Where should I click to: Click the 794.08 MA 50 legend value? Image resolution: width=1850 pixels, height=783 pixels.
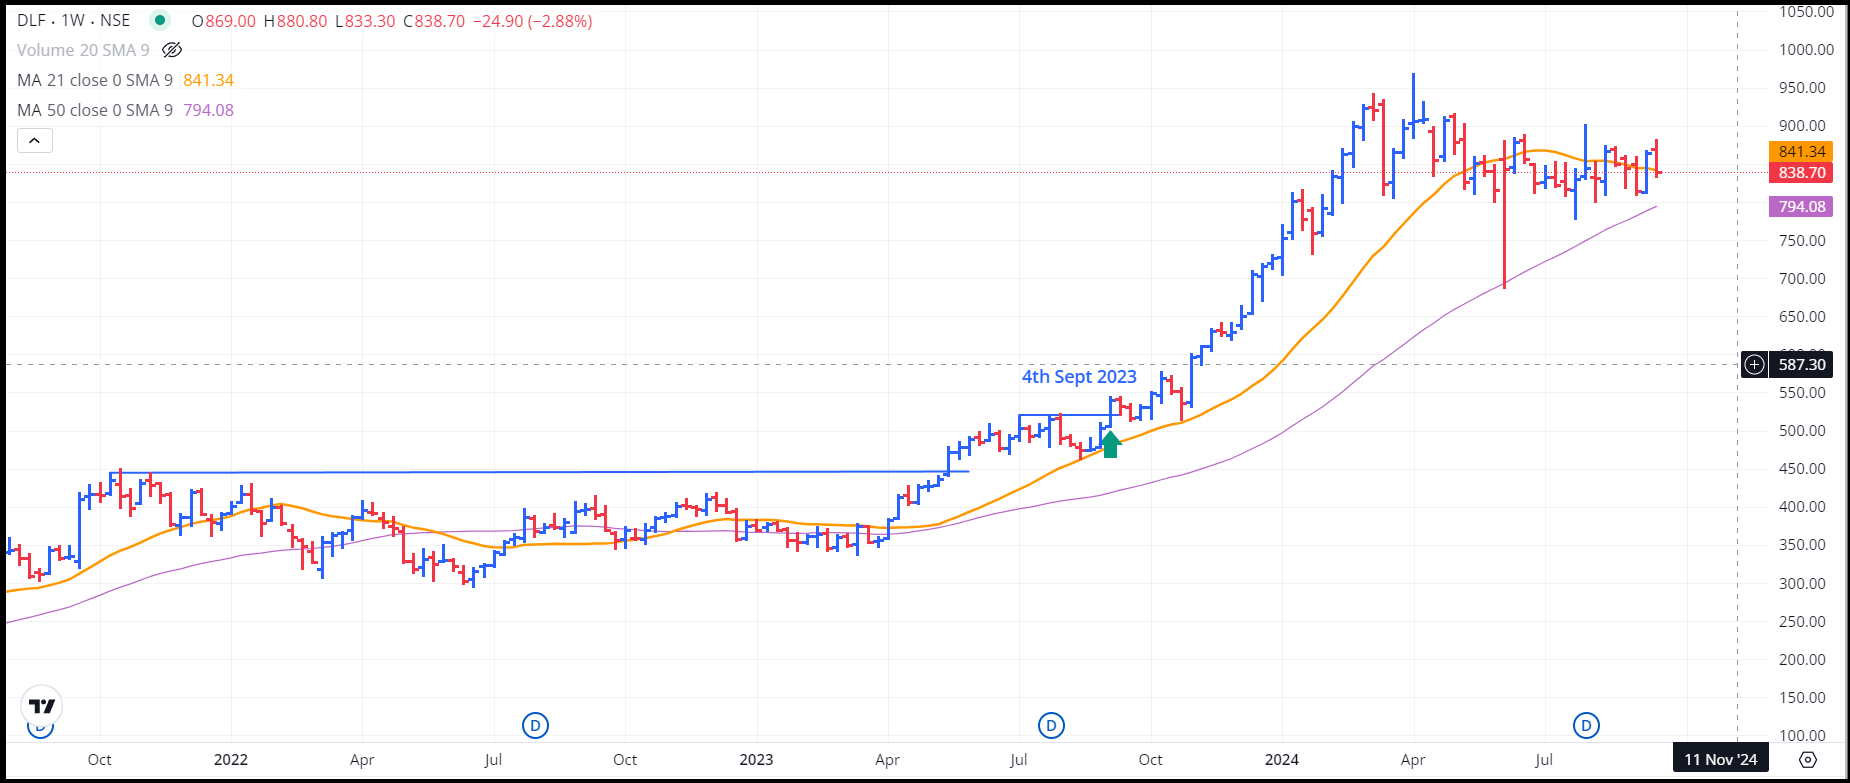click(x=208, y=110)
